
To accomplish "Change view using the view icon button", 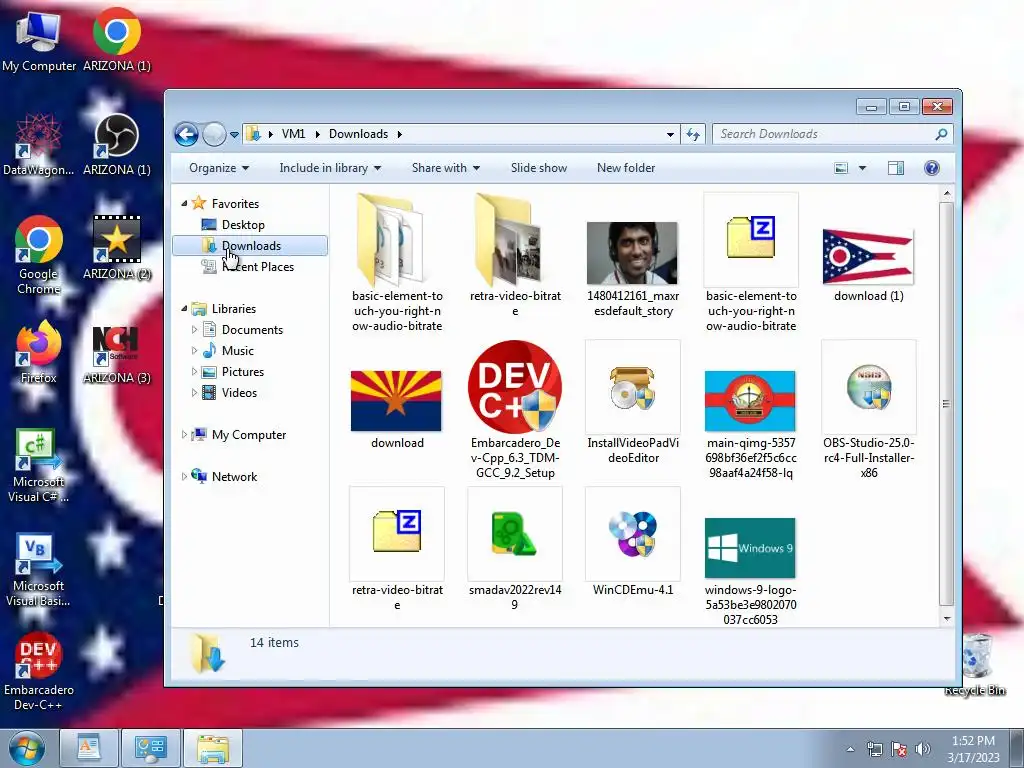I will pyautogui.click(x=841, y=168).
